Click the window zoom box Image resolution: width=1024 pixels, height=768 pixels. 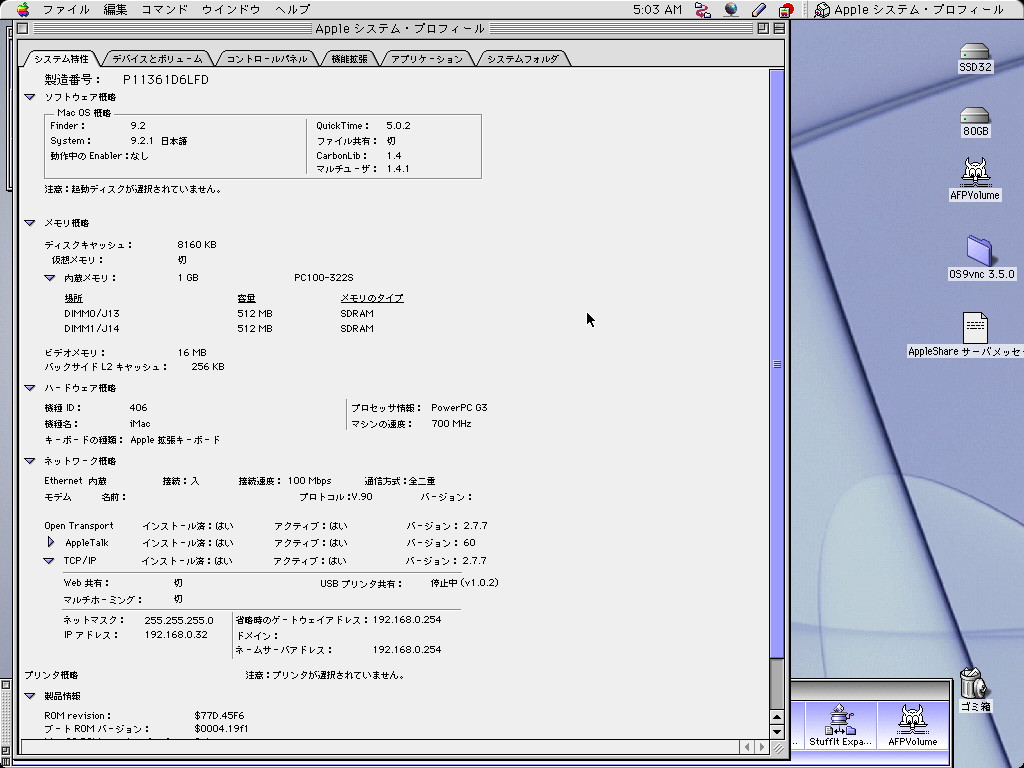point(763,28)
